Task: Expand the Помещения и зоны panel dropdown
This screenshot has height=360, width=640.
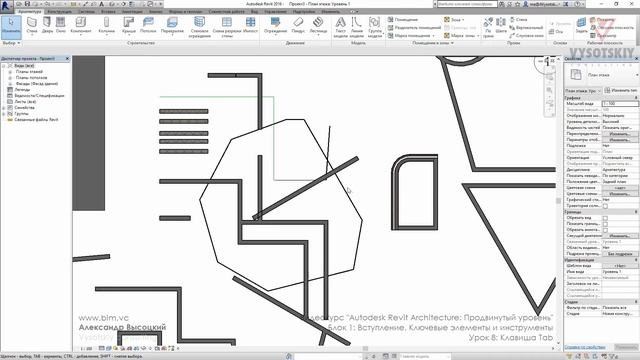Action: coord(433,43)
